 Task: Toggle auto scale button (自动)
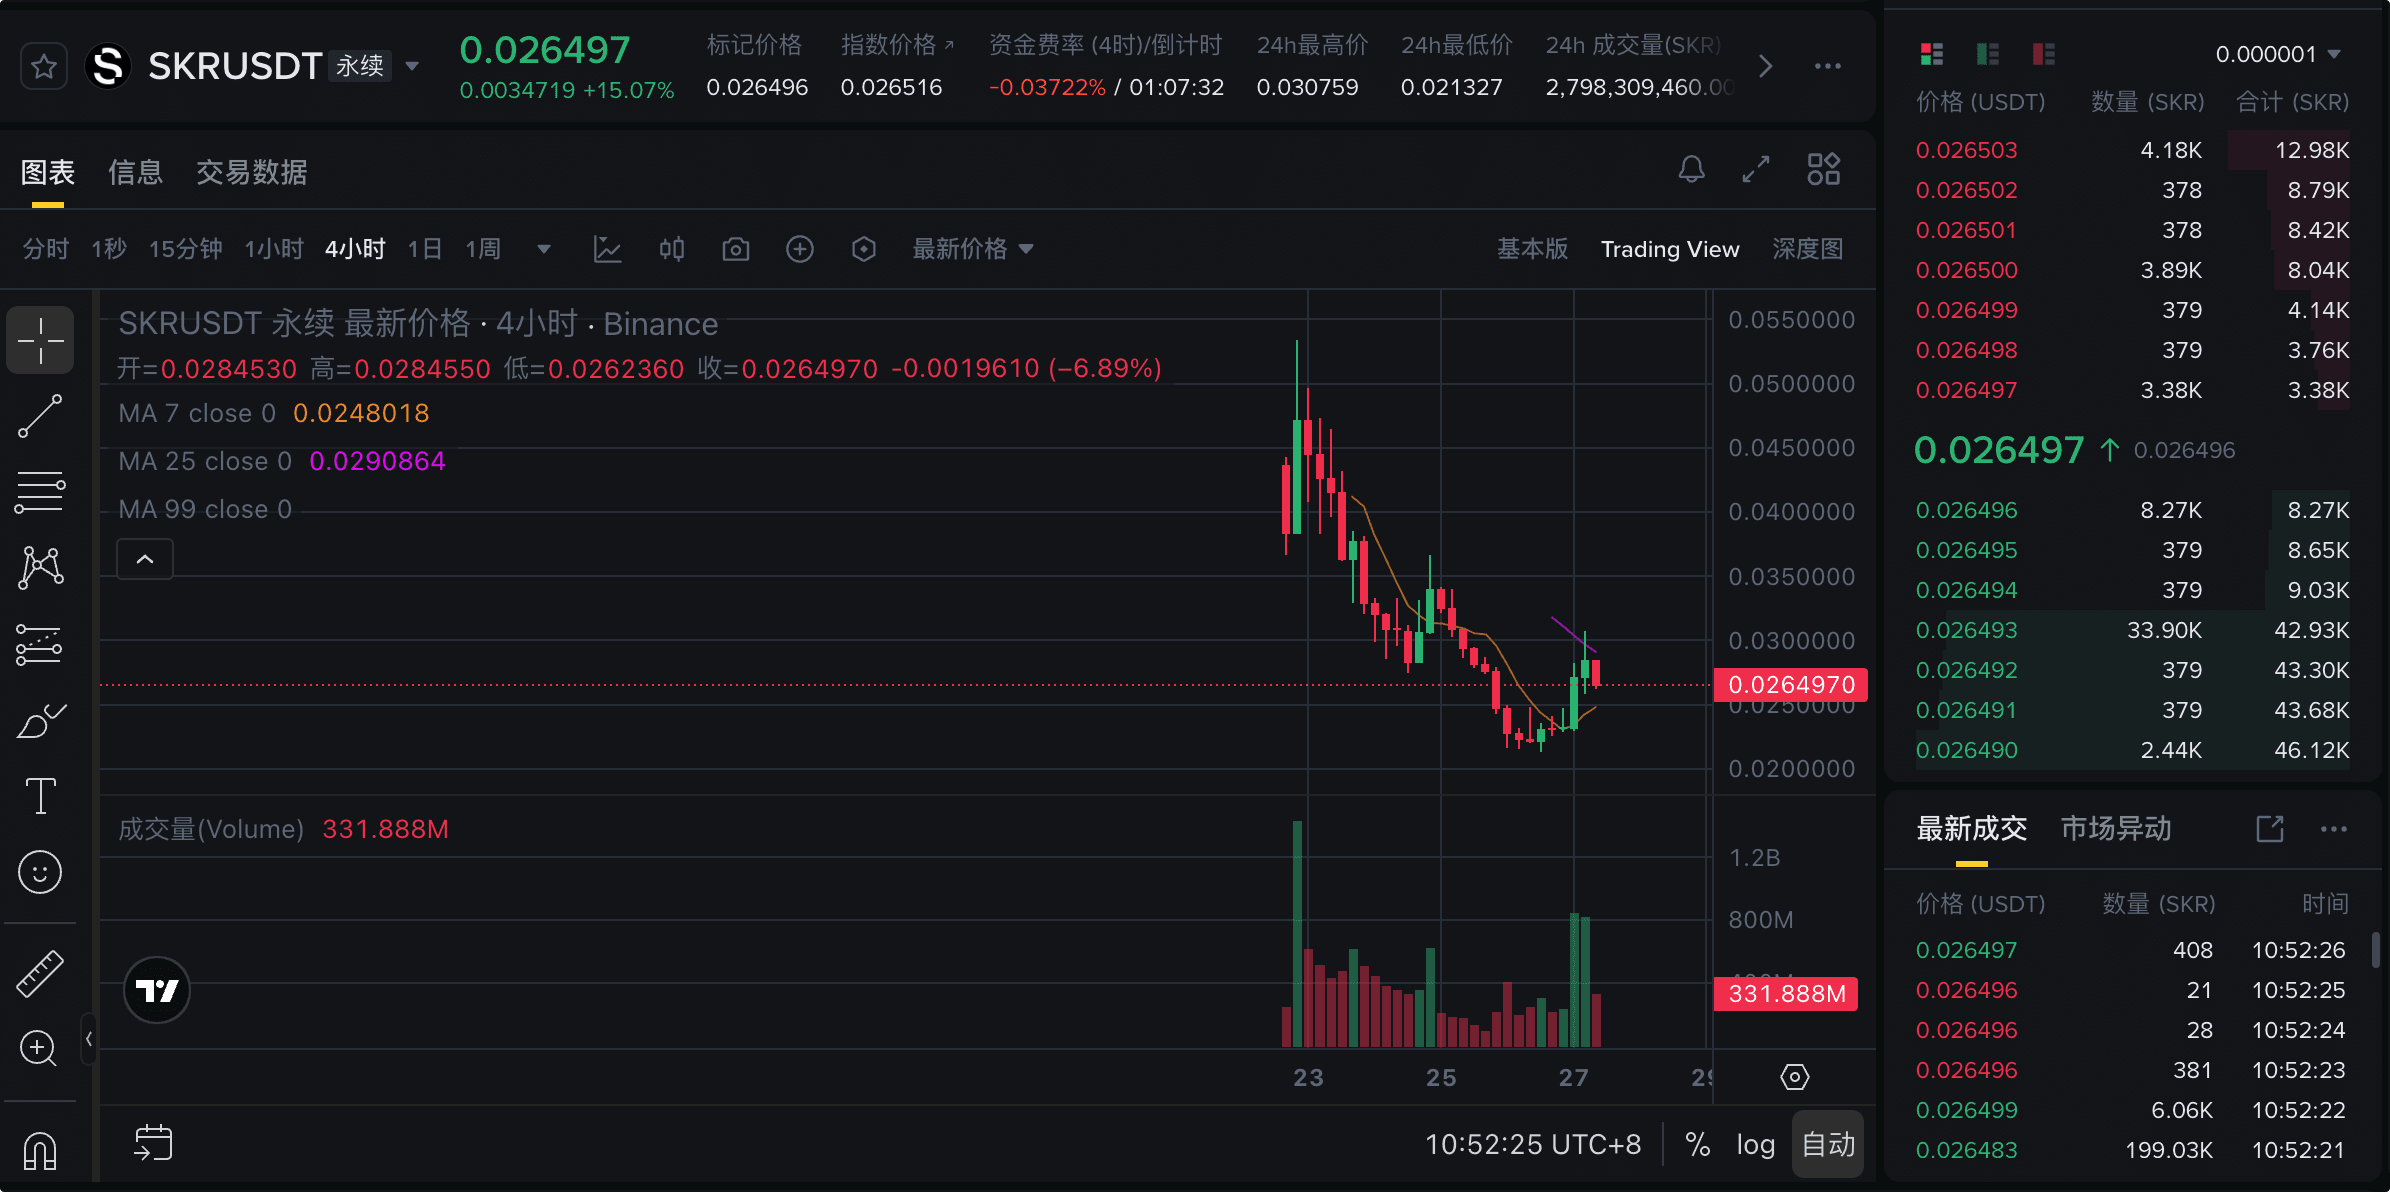pyautogui.click(x=1828, y=1144)
